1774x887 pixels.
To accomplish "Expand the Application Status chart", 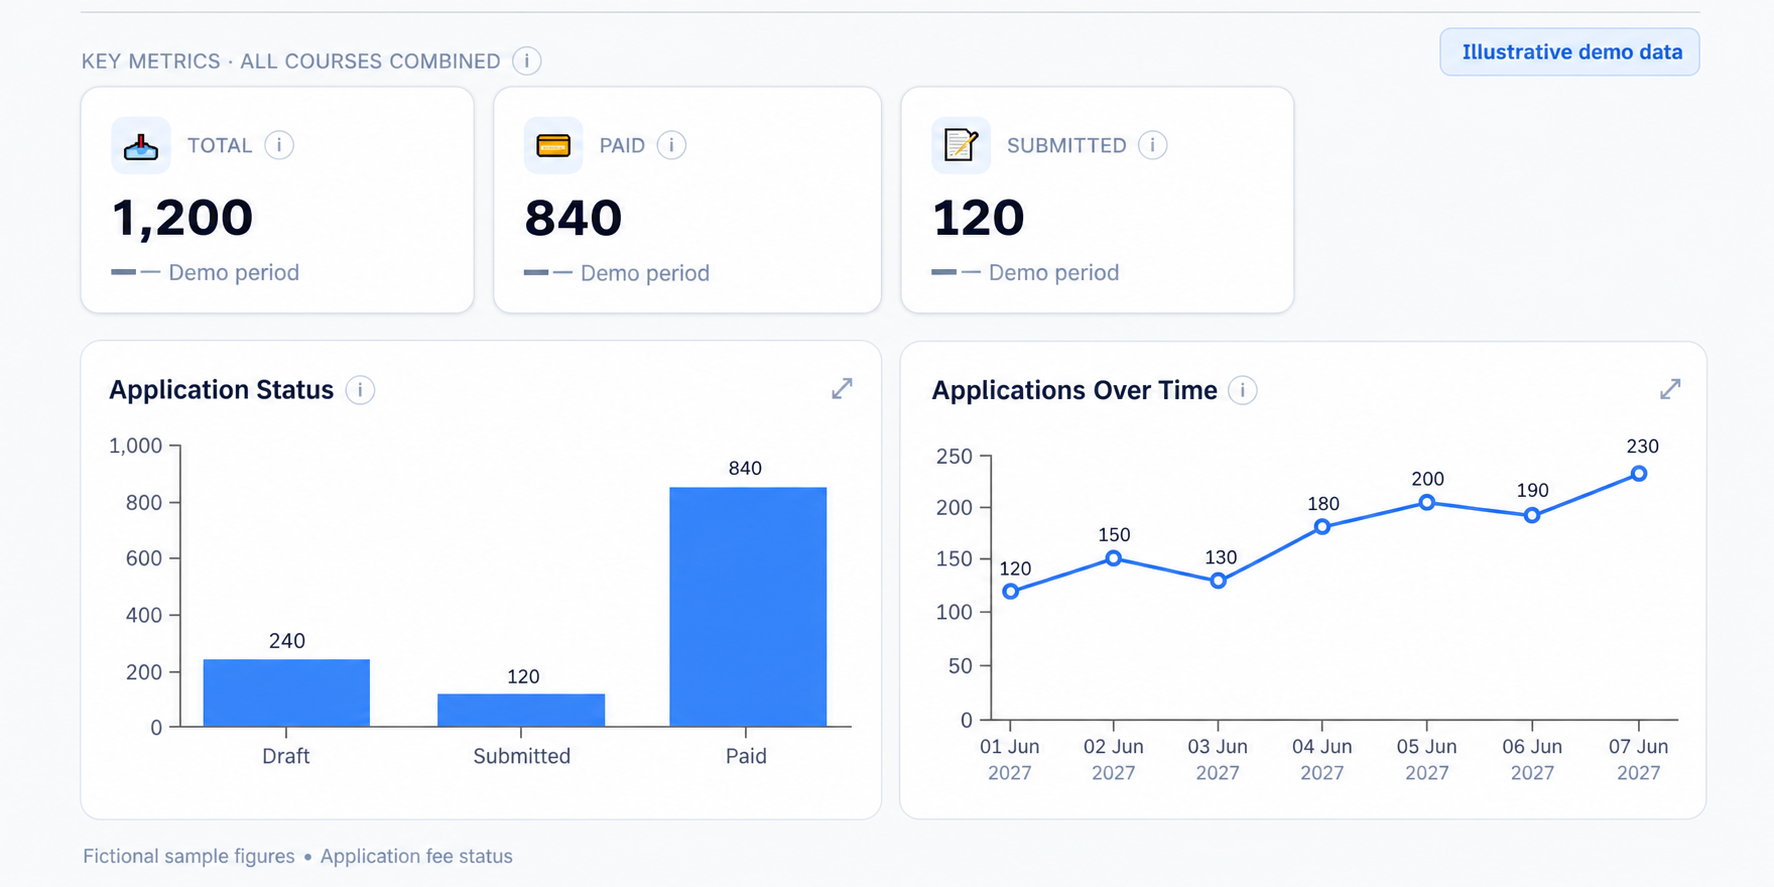I will click(x=842, y=389).
